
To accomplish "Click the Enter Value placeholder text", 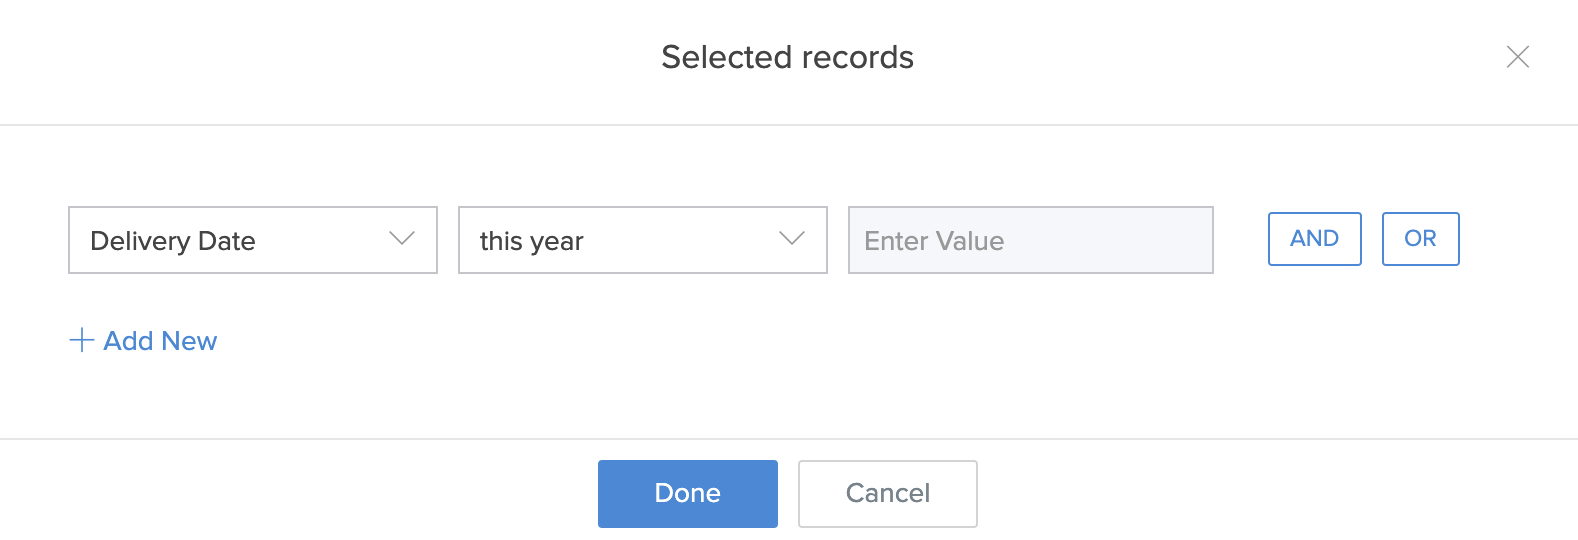I will pos(934,241).
